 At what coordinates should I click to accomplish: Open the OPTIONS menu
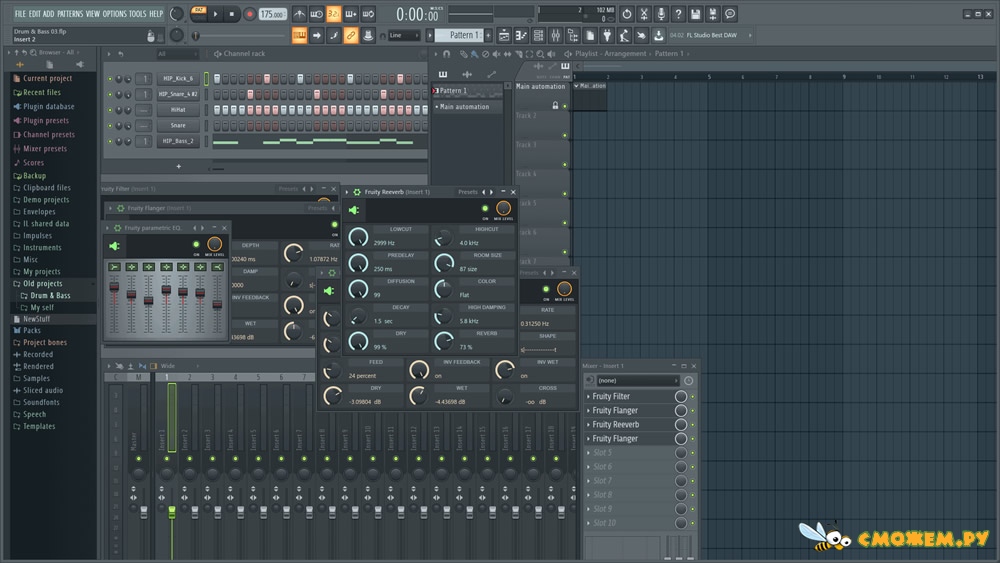115,13
